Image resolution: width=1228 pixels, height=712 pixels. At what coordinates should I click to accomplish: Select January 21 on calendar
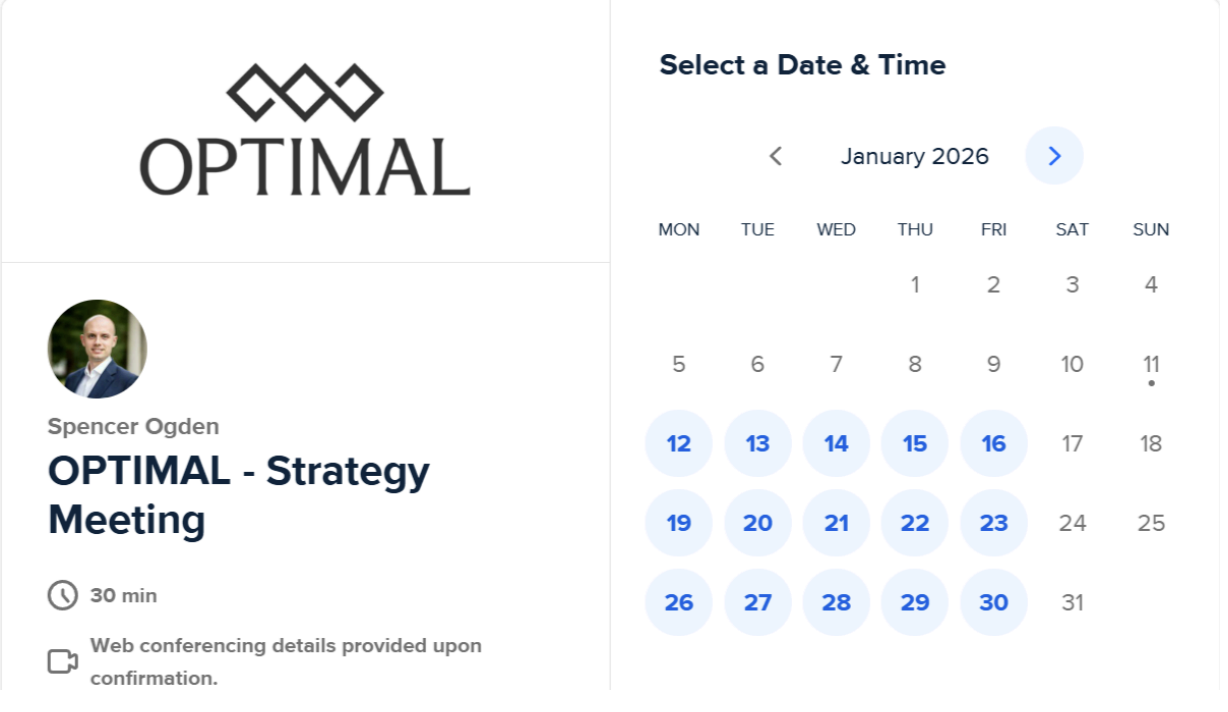pyautogui.click(x=836, y=523)
